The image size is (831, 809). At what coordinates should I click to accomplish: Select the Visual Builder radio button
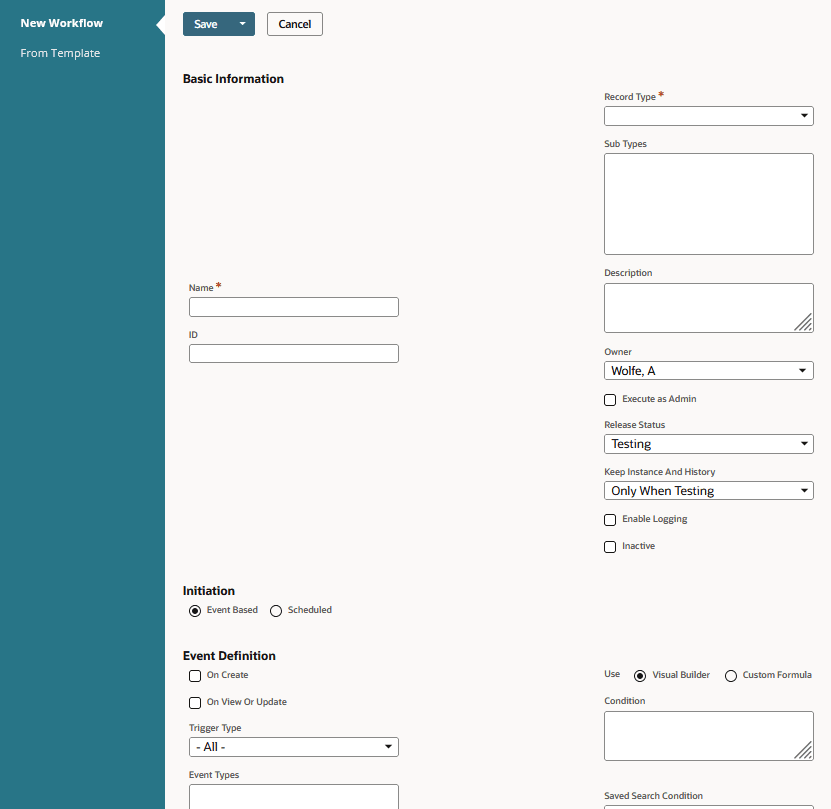(x=640, y=676)
